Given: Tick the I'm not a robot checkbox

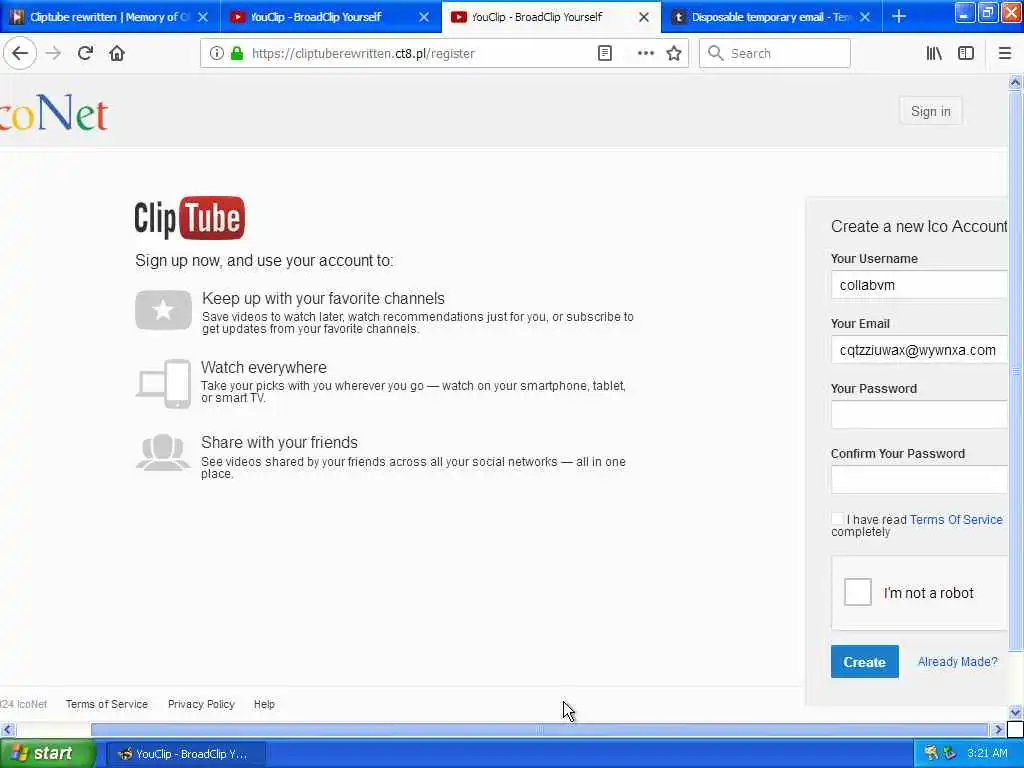Looking at the screenshot, I should click(857, 592).
